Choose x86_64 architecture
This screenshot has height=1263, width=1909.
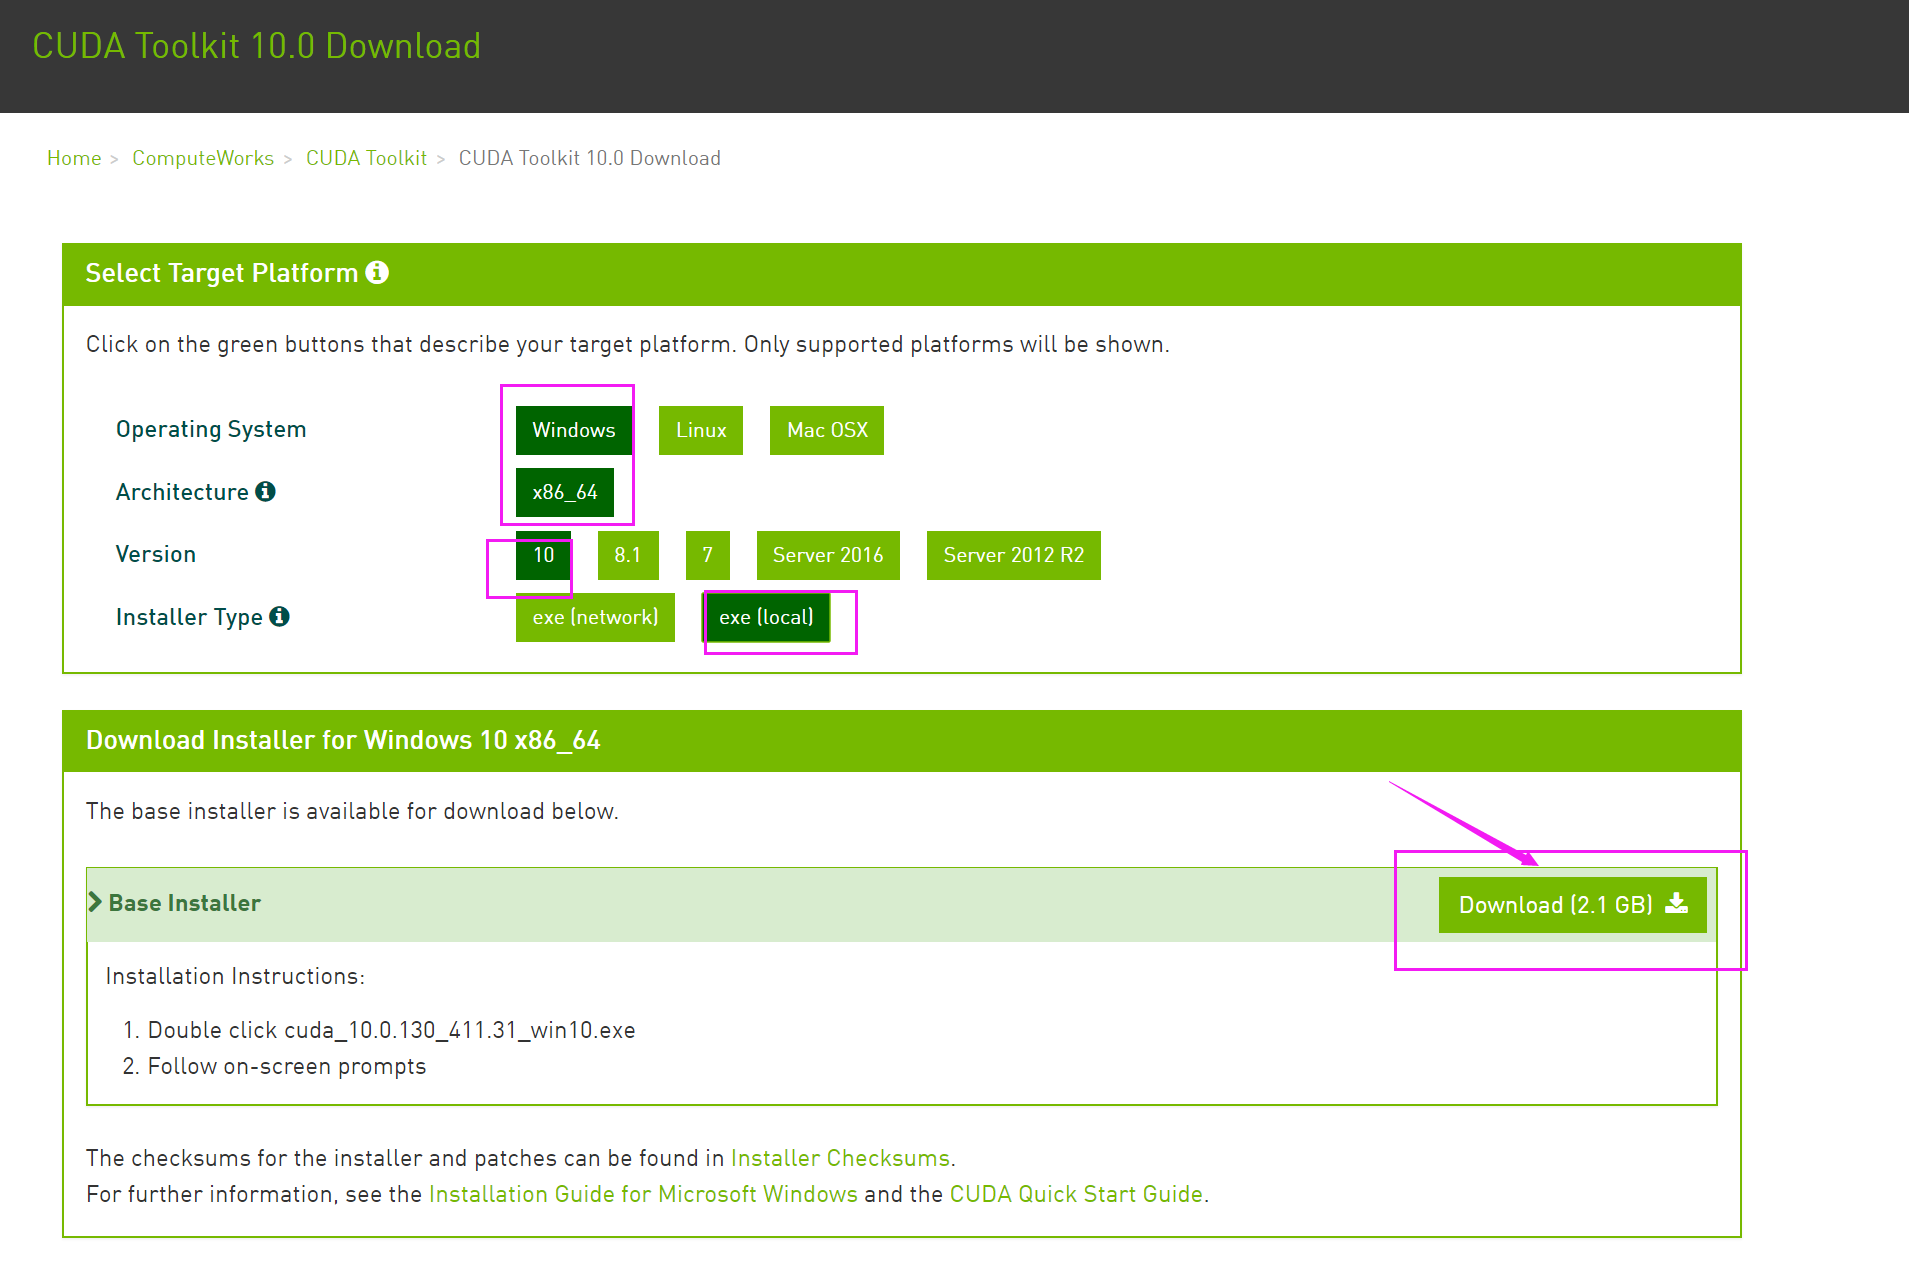(565, 492)
